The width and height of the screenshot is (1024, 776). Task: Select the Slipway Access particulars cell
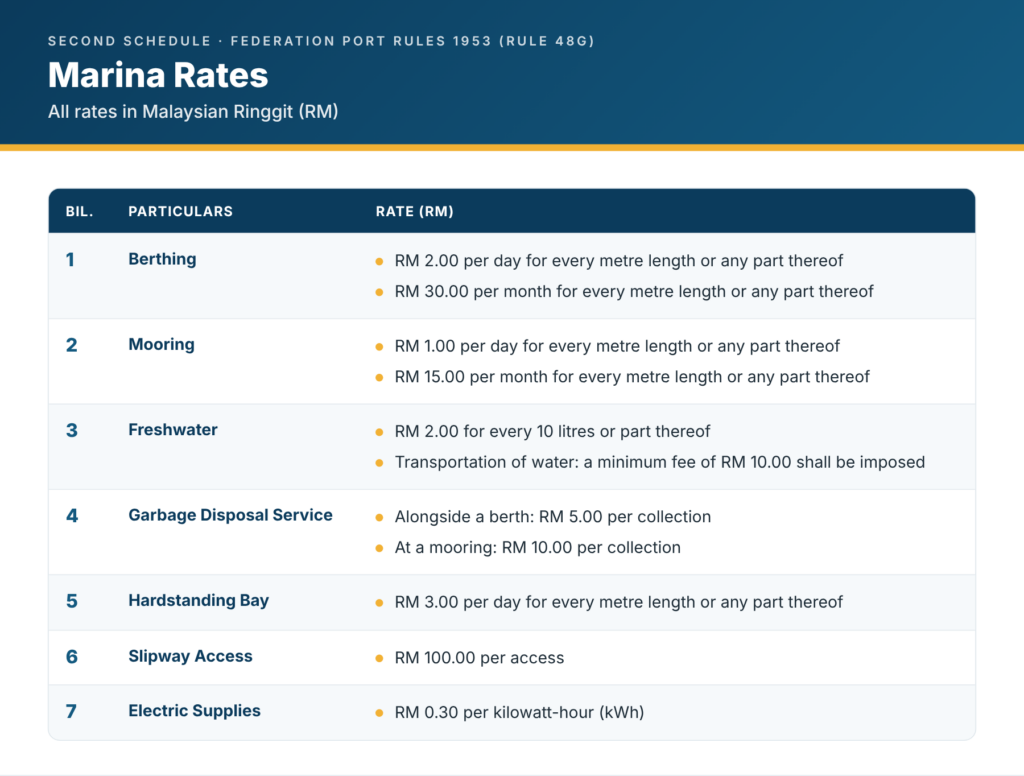190,656
